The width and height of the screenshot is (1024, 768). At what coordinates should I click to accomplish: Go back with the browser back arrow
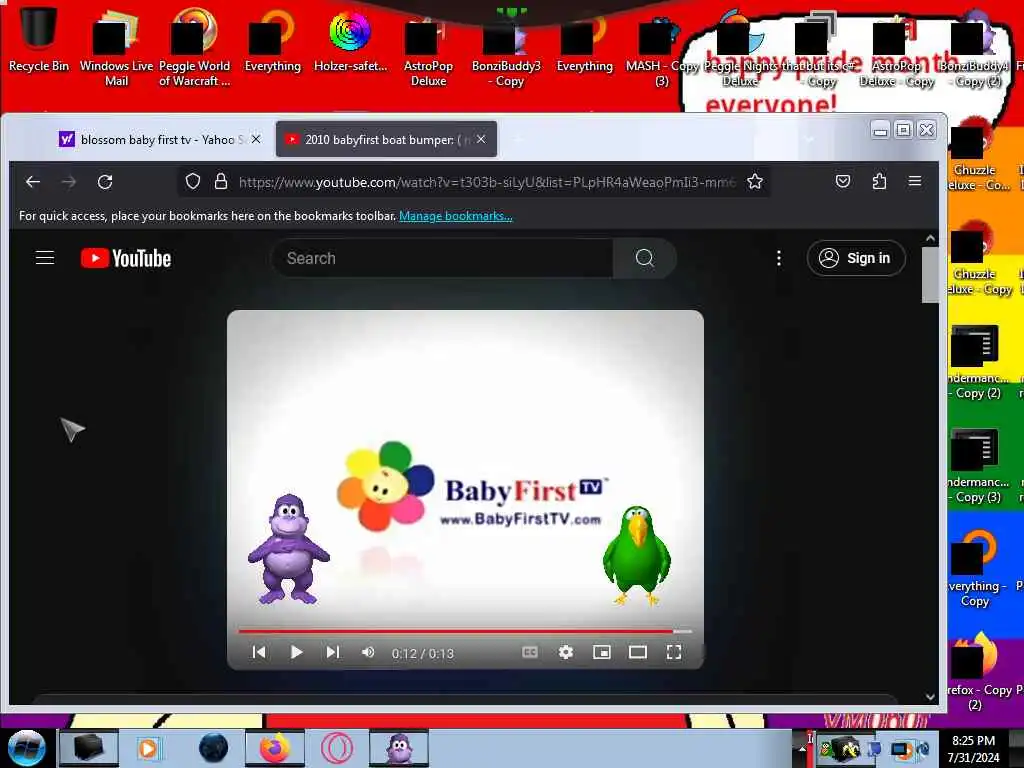point(33,182)
